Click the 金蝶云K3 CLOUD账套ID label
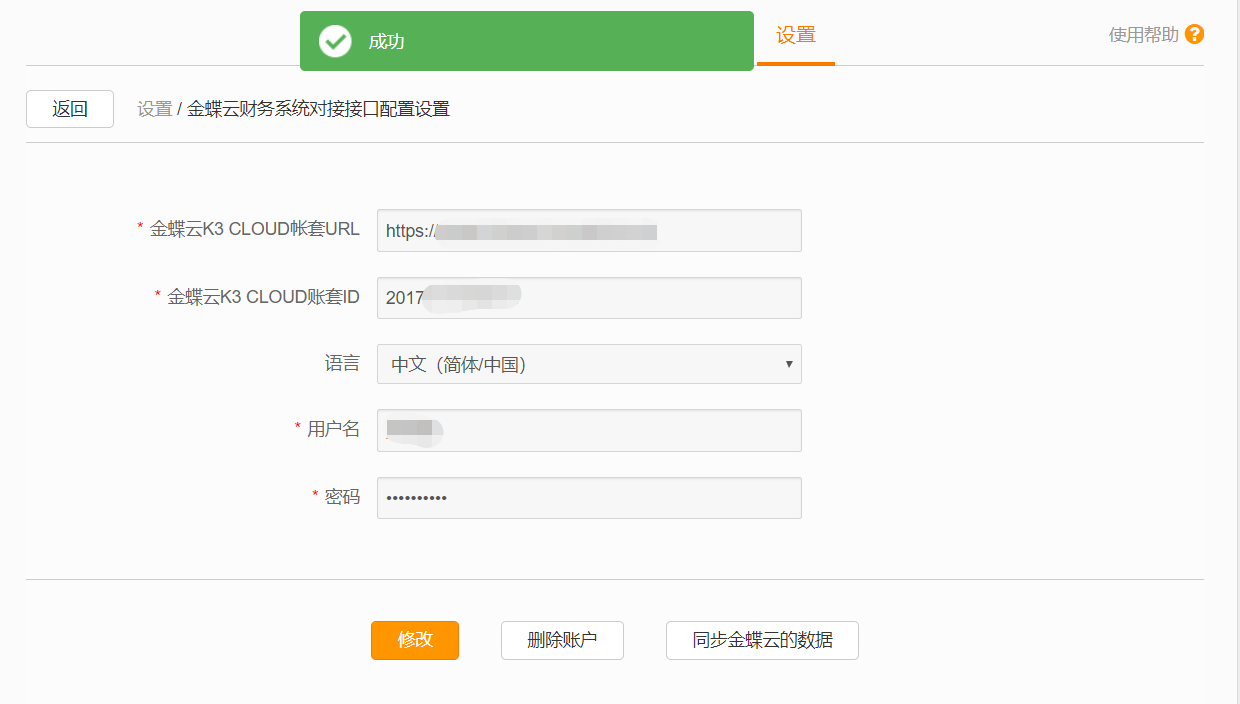Image resolution: width=1240 pixels, height=704 pixels. pyautogui.click(x=263, y=297)
